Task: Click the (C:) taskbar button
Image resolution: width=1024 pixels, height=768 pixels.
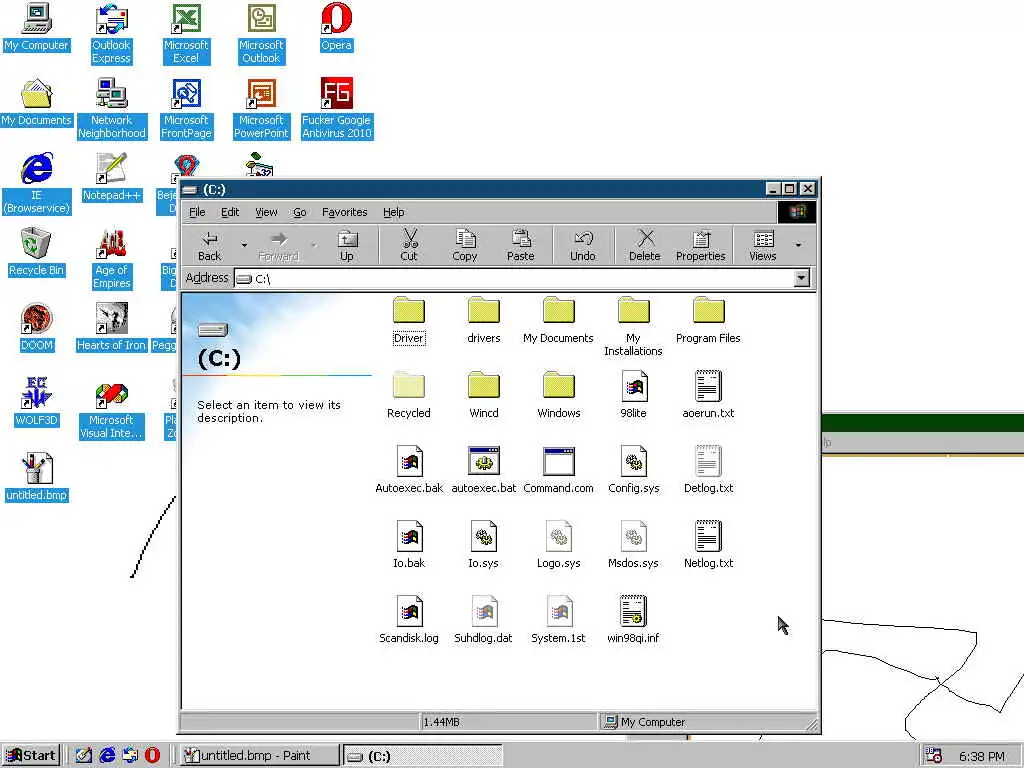Action: [x=423, y=756]
